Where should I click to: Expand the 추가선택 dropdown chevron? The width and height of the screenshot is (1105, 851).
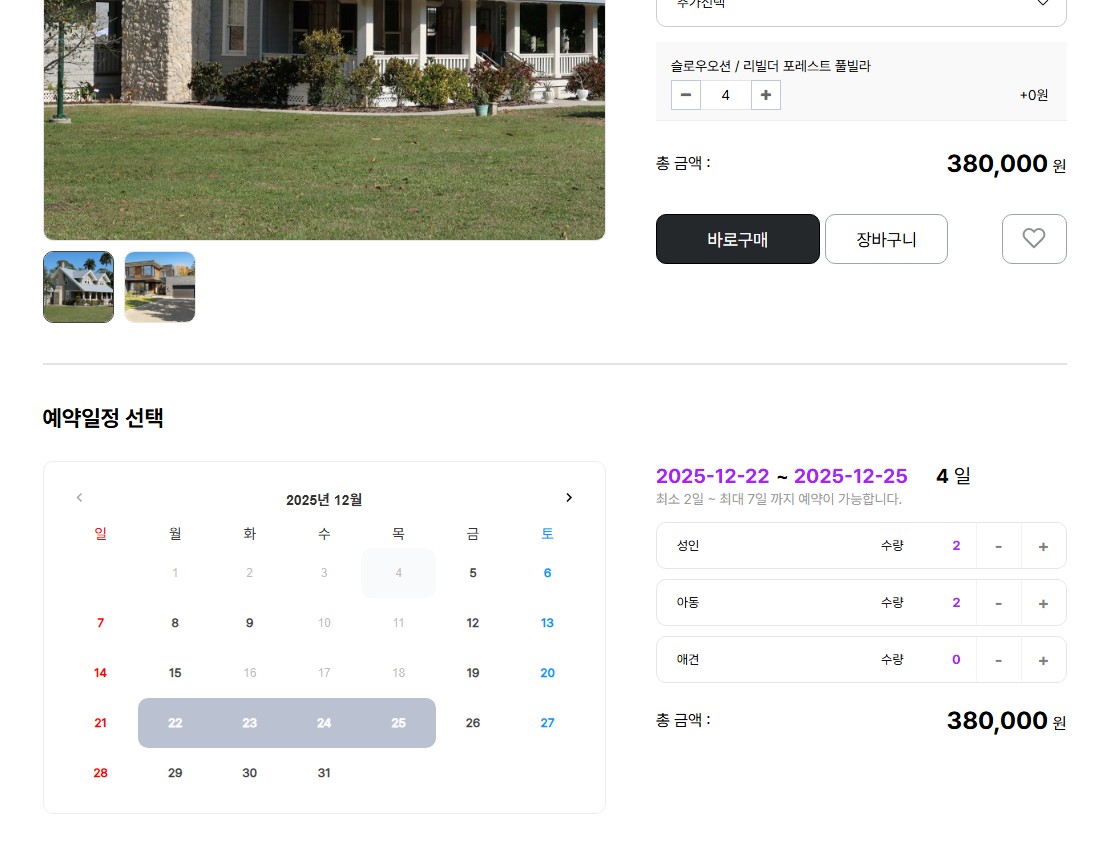click(x=1043, y=3)
